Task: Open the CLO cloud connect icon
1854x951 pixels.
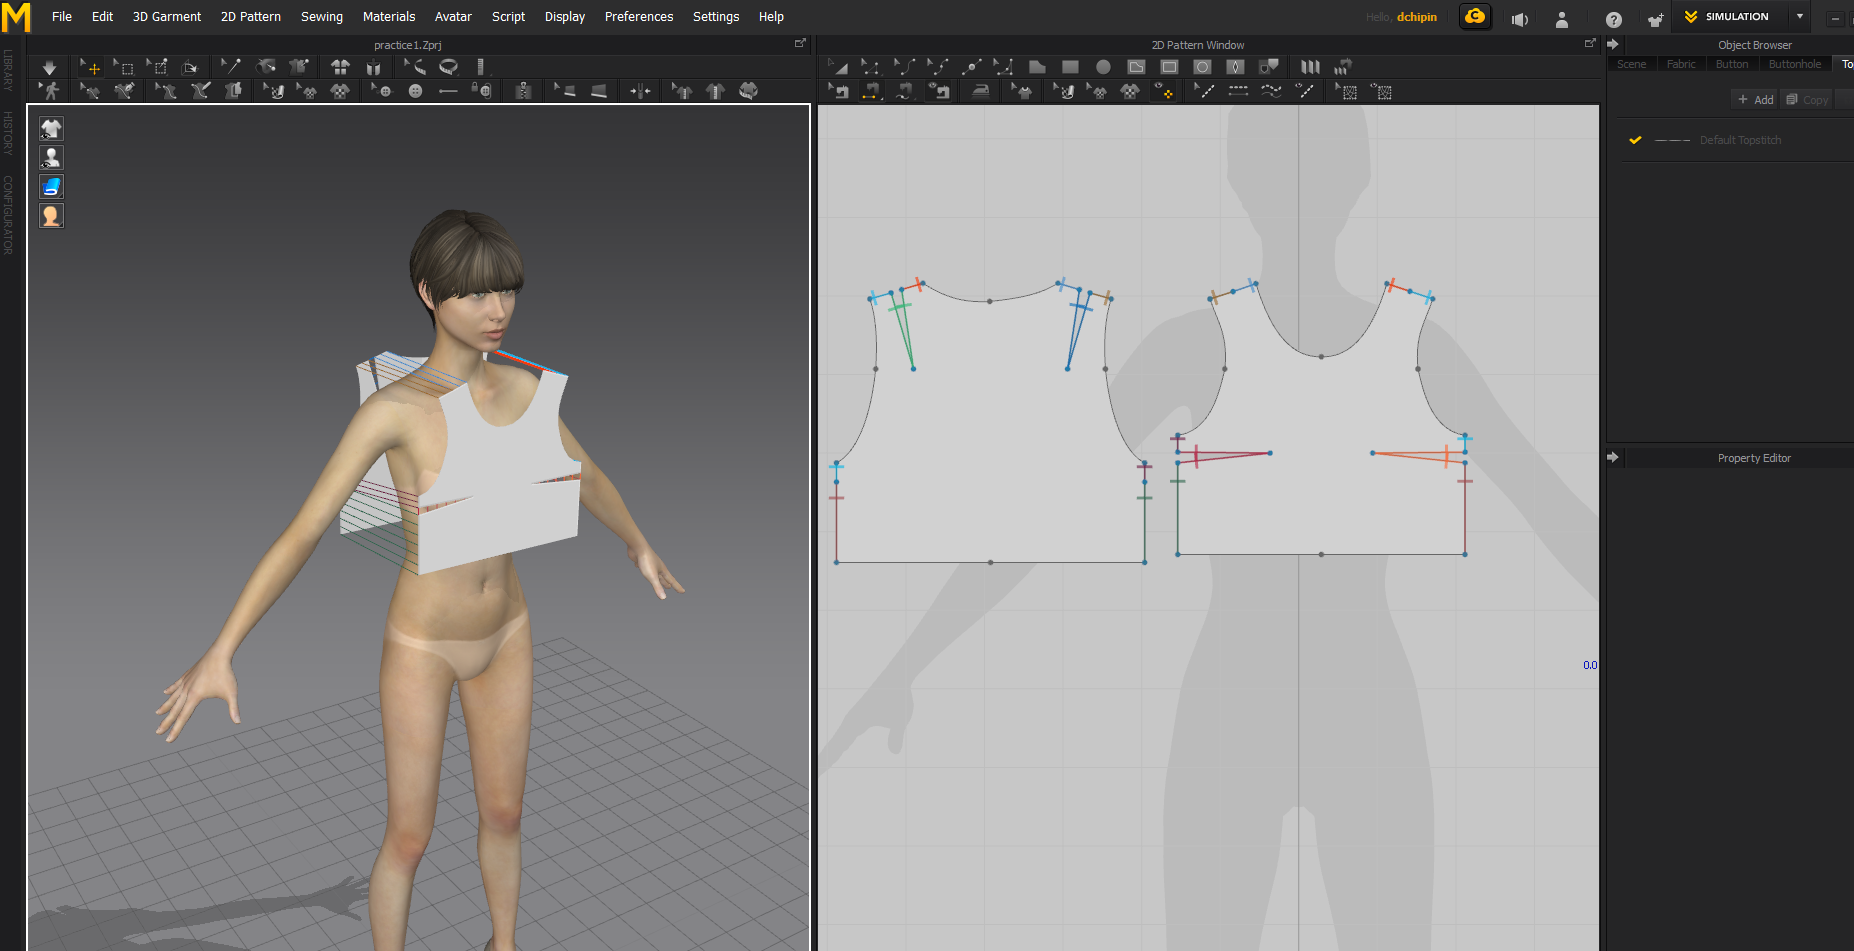Action: coord(1474,17)
